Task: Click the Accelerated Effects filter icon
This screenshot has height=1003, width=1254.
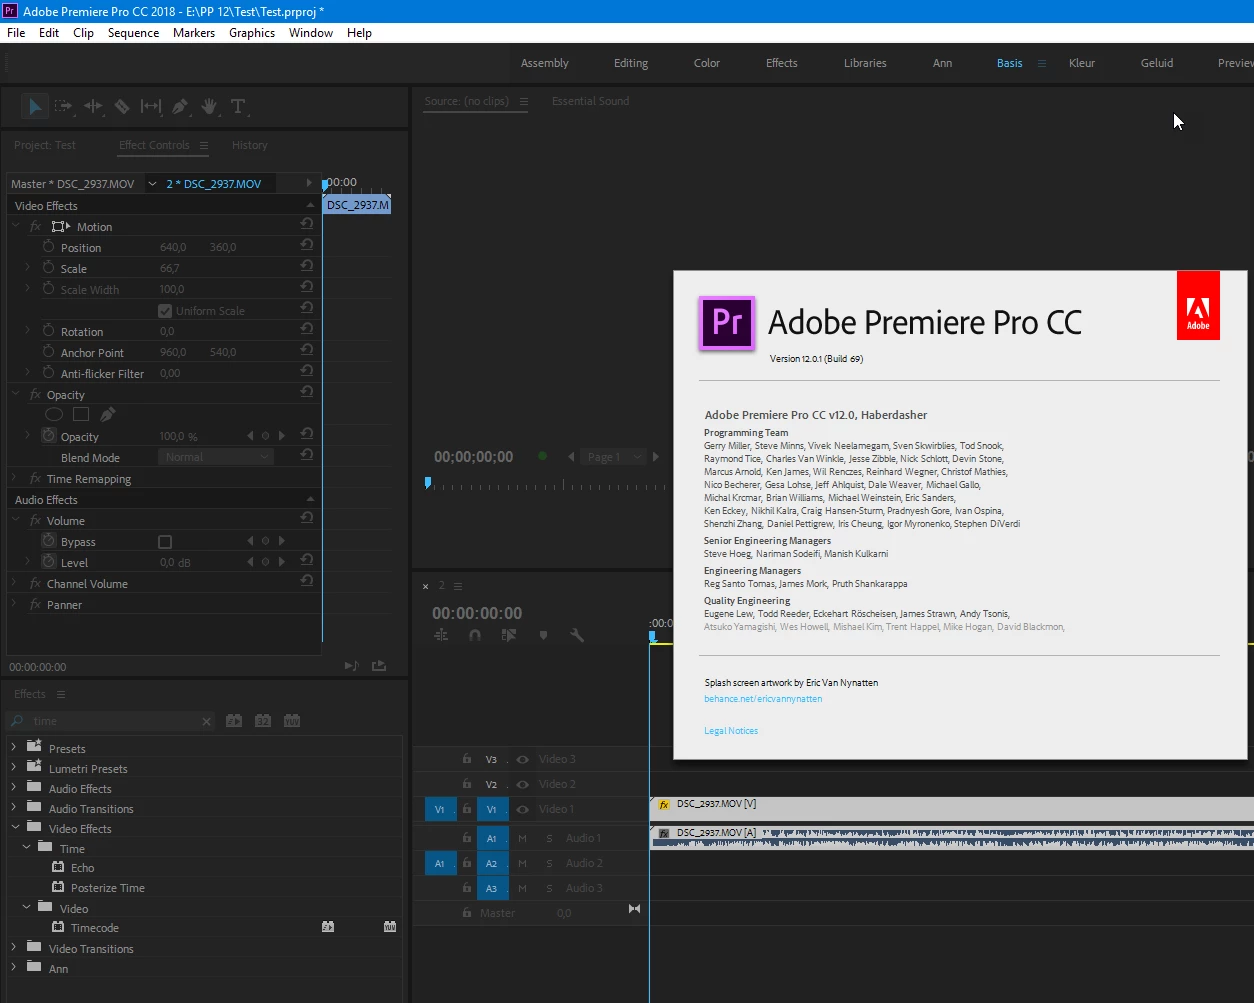Action: click(234, 720)
